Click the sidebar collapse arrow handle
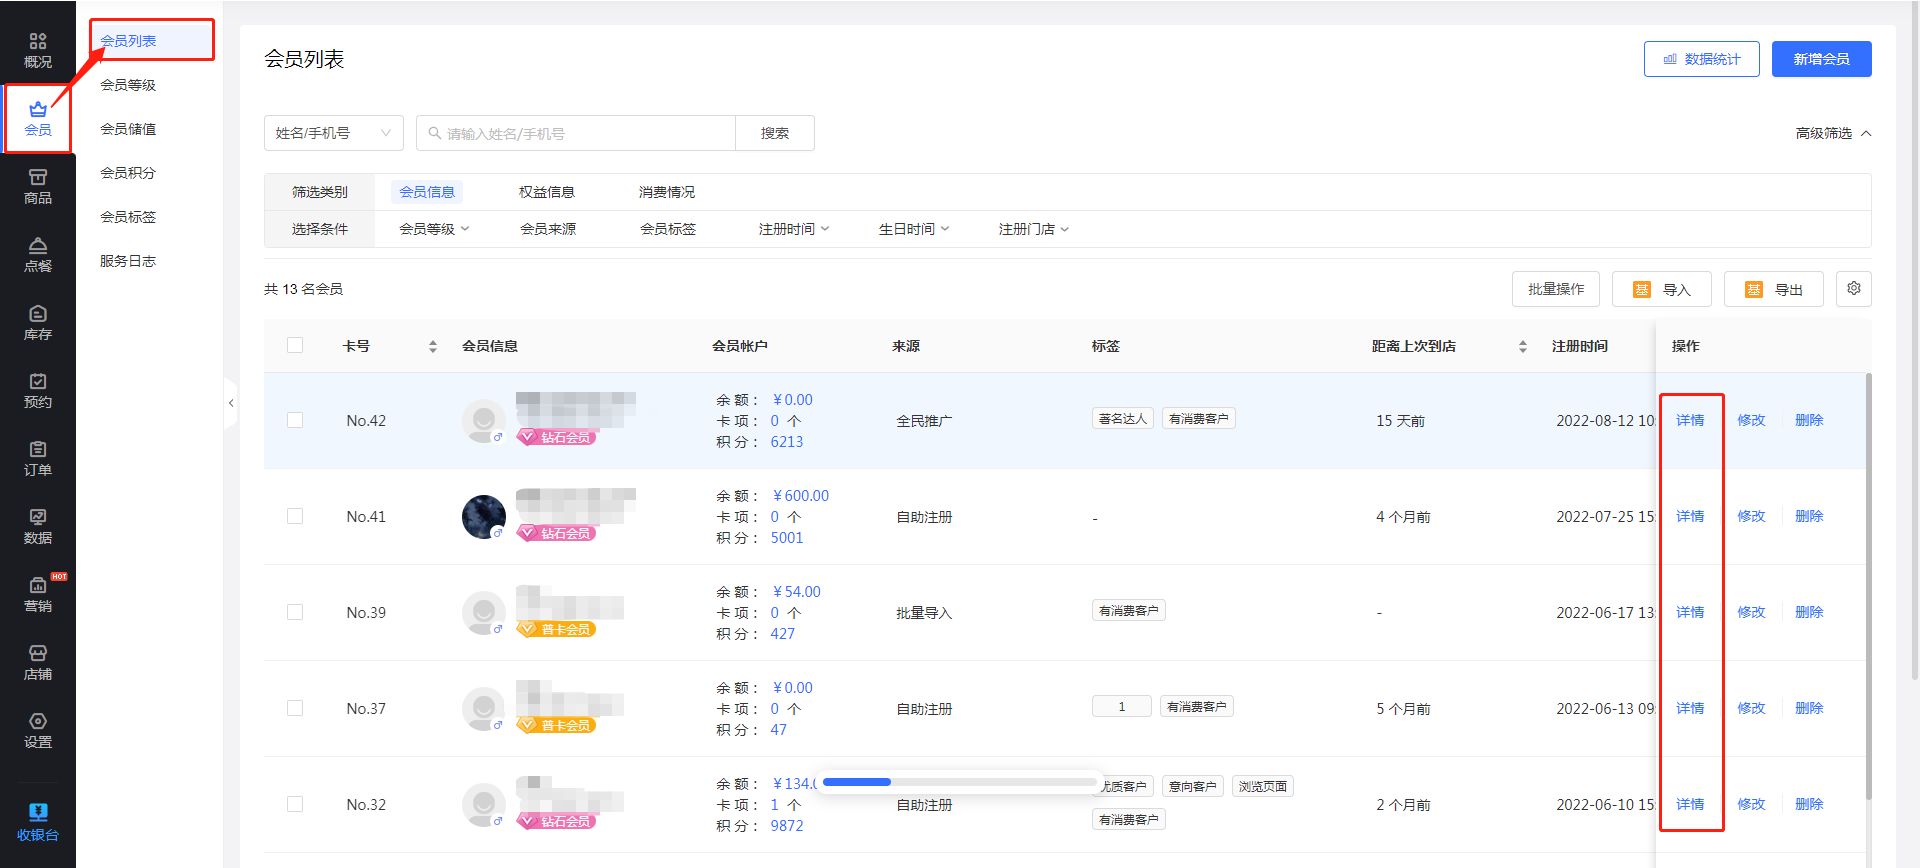 231,403
